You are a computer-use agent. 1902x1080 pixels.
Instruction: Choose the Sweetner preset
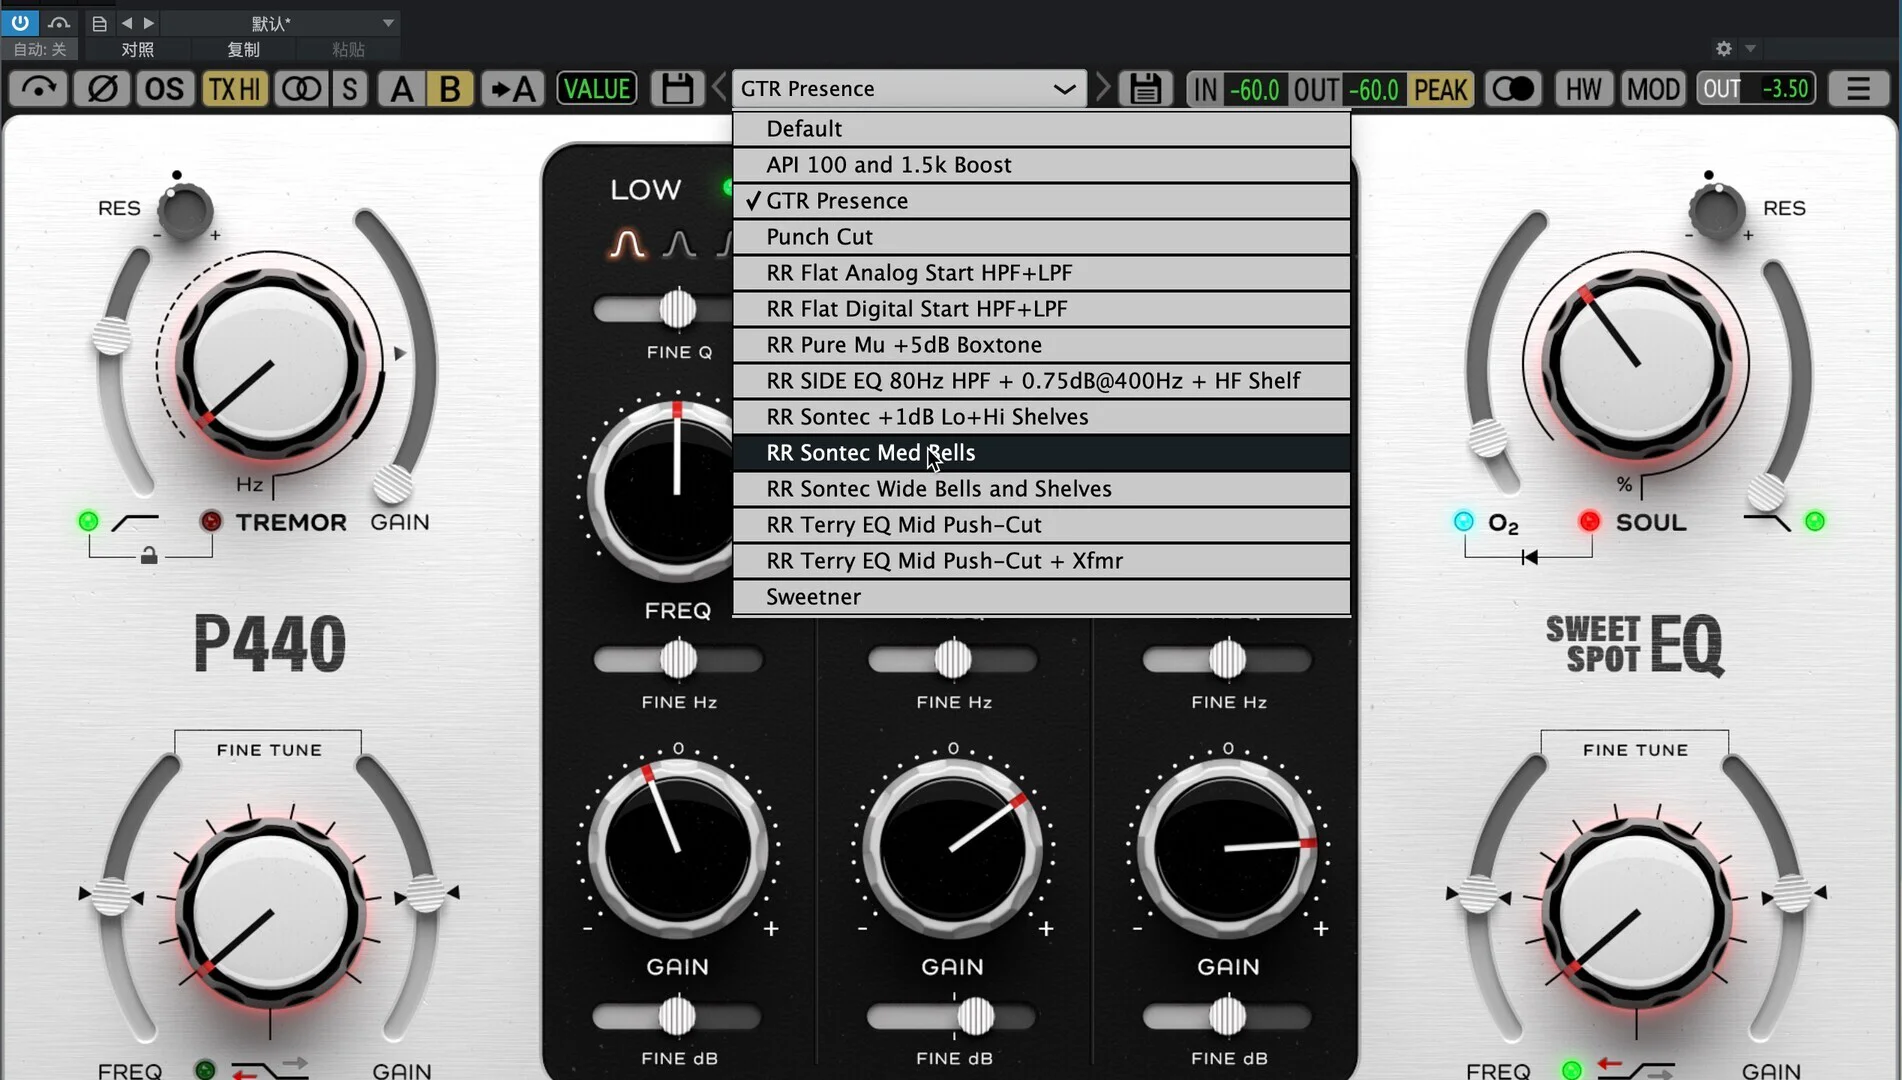click(1041, 597)
